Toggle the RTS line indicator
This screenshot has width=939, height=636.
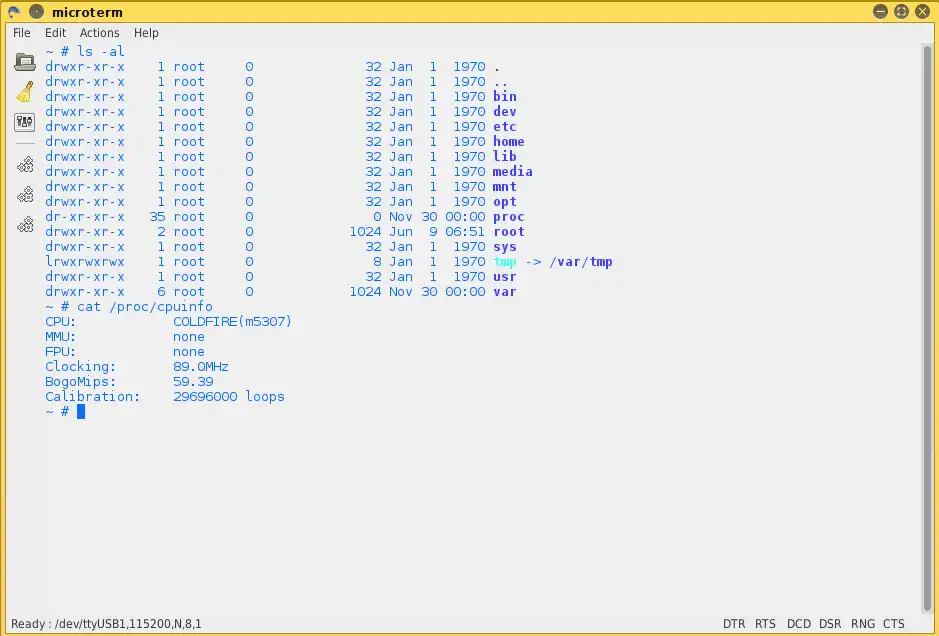coord(765,624)
